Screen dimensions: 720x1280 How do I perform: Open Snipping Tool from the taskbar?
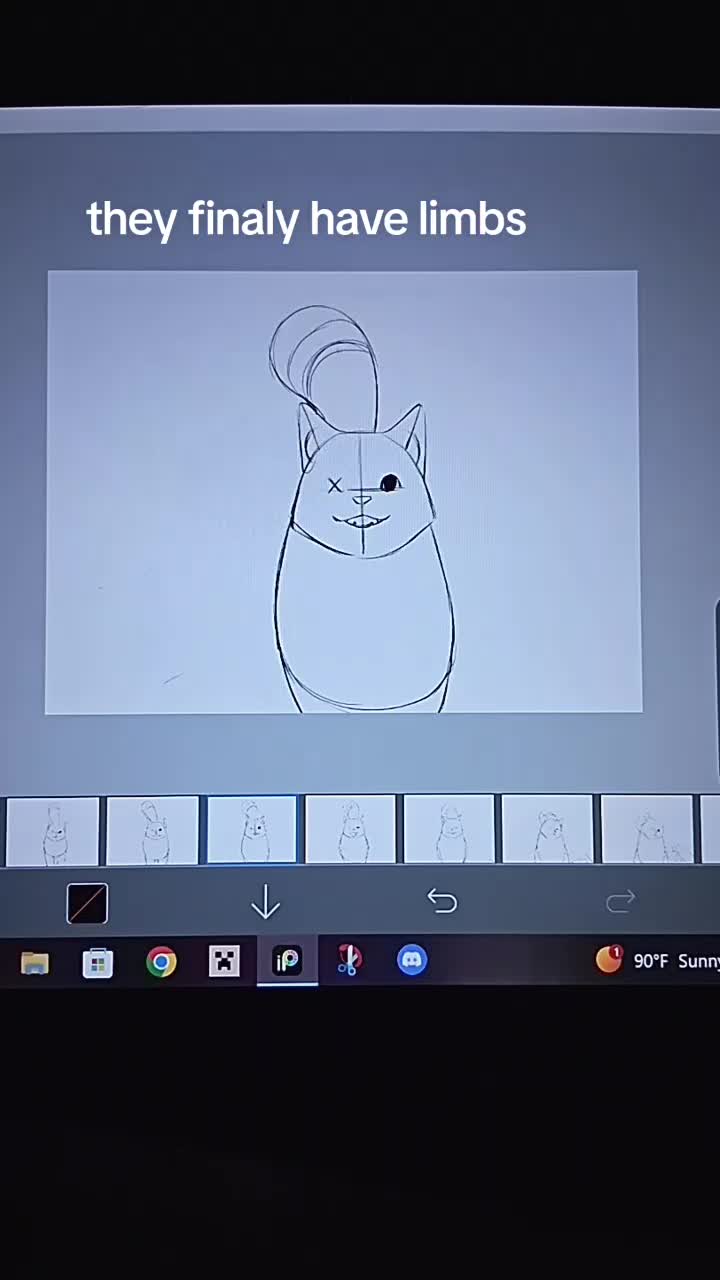349,960
